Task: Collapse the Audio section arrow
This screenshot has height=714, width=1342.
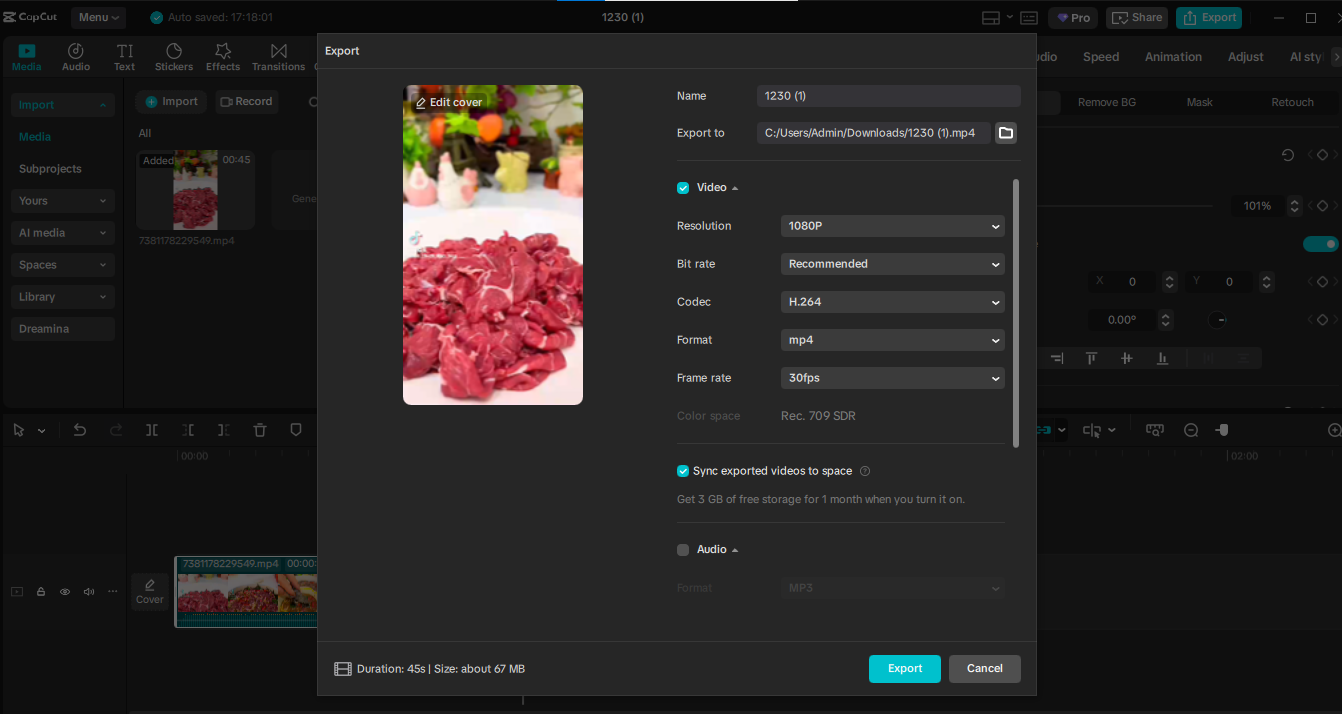Action: coord(735,550)
